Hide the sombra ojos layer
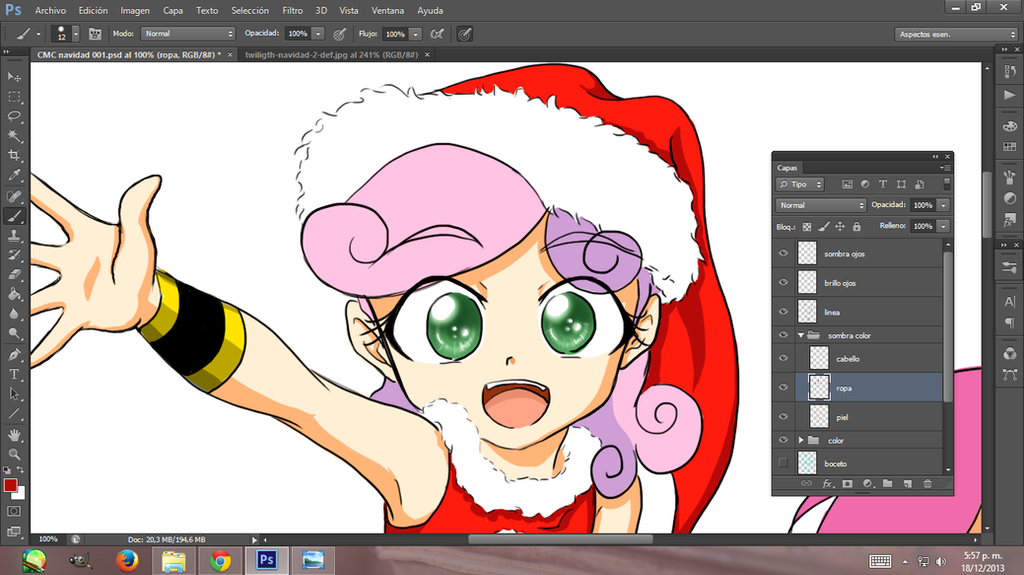 (x=783, y=254)
